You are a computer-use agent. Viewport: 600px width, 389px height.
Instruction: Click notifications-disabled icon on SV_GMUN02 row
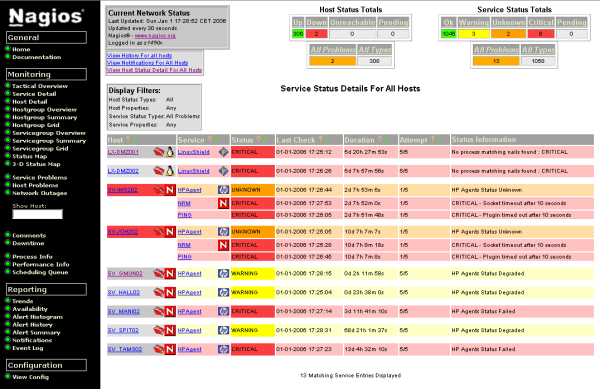[158, 273]
